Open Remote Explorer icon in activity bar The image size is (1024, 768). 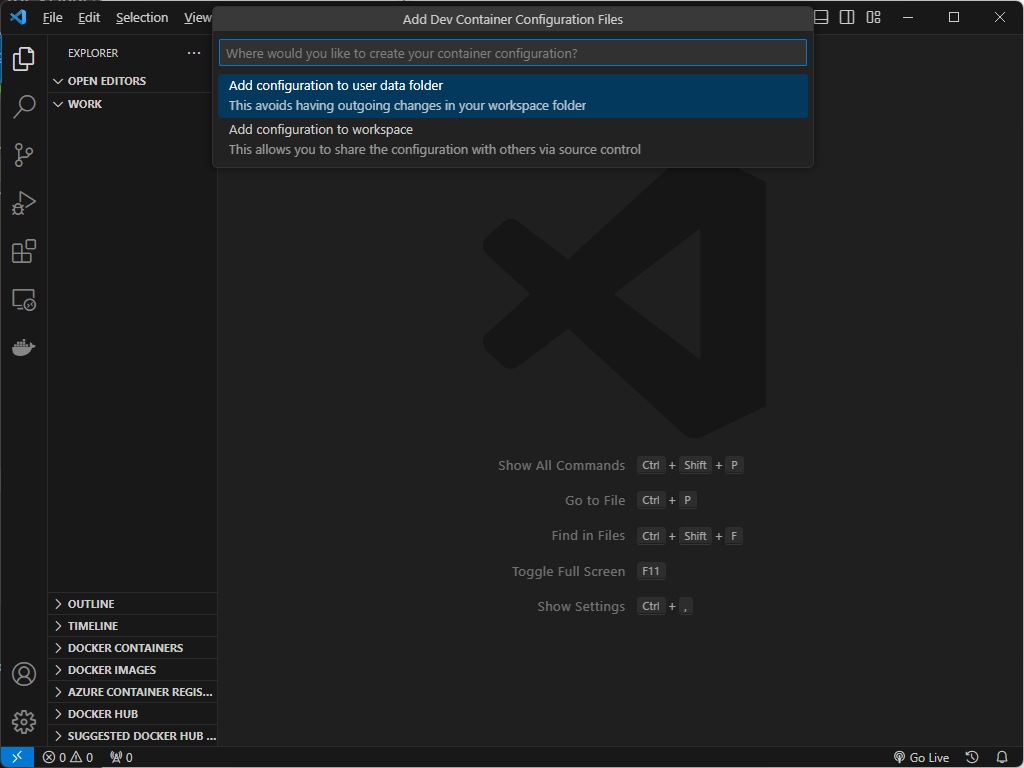24,300
